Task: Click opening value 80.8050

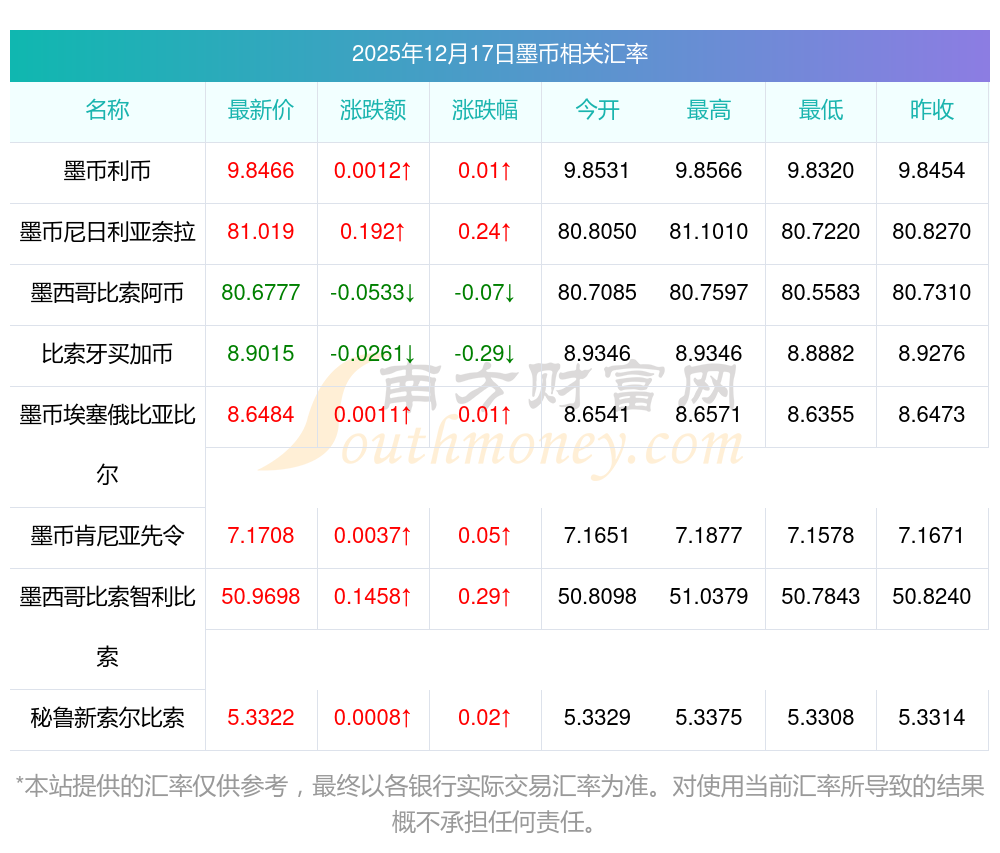Action: tap(597, 231)
